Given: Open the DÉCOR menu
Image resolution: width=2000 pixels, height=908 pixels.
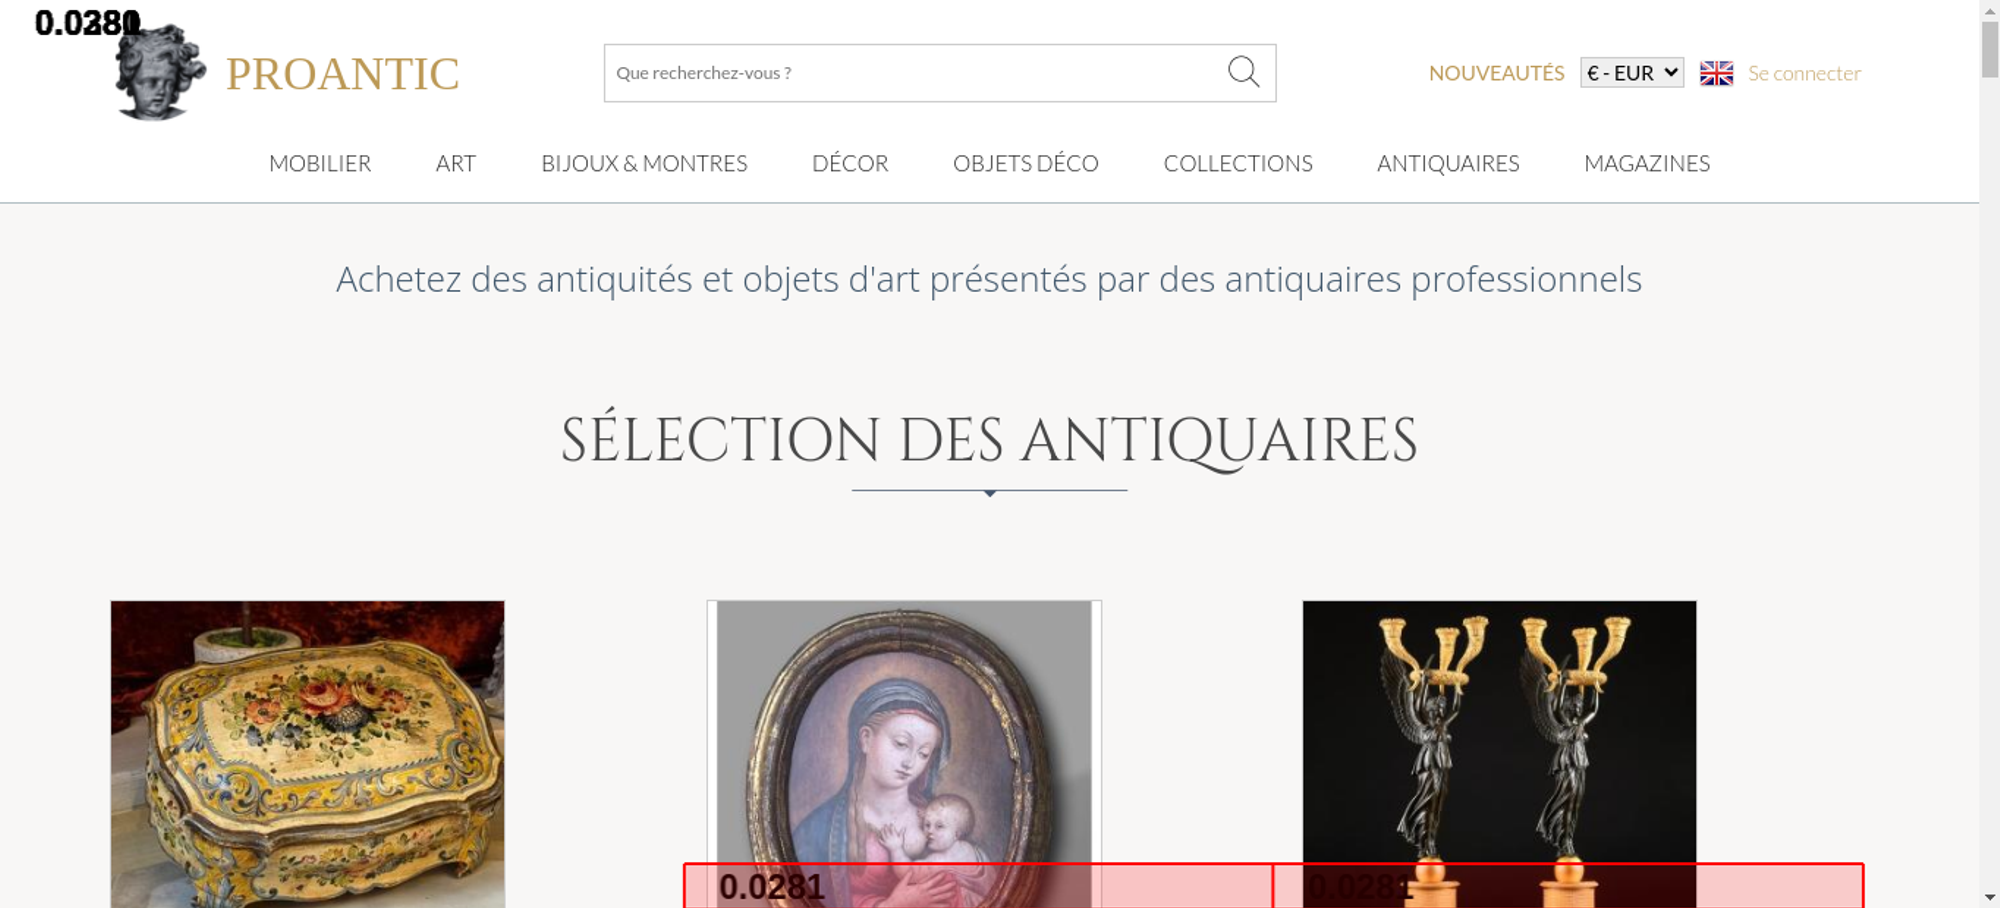Looking at the screenshot, I should point(850,163).
